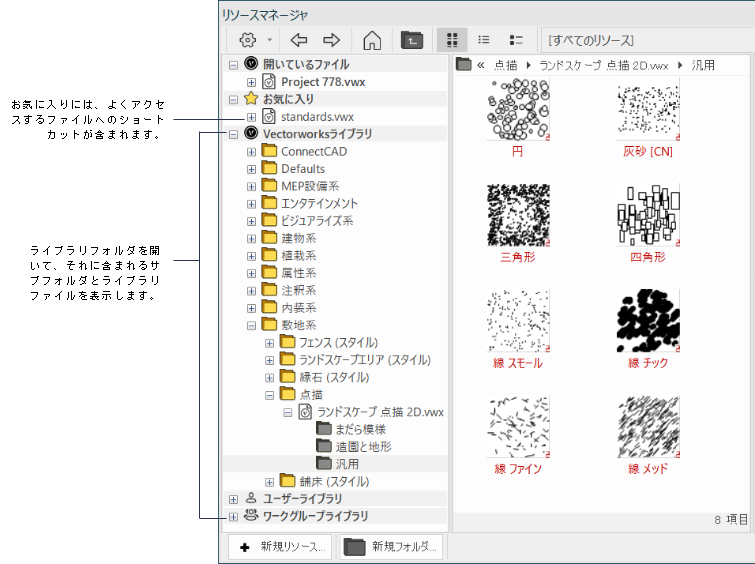Select the 線 チック stipple thumbnail
Screen dimensions: 755x564
(648, 320)
